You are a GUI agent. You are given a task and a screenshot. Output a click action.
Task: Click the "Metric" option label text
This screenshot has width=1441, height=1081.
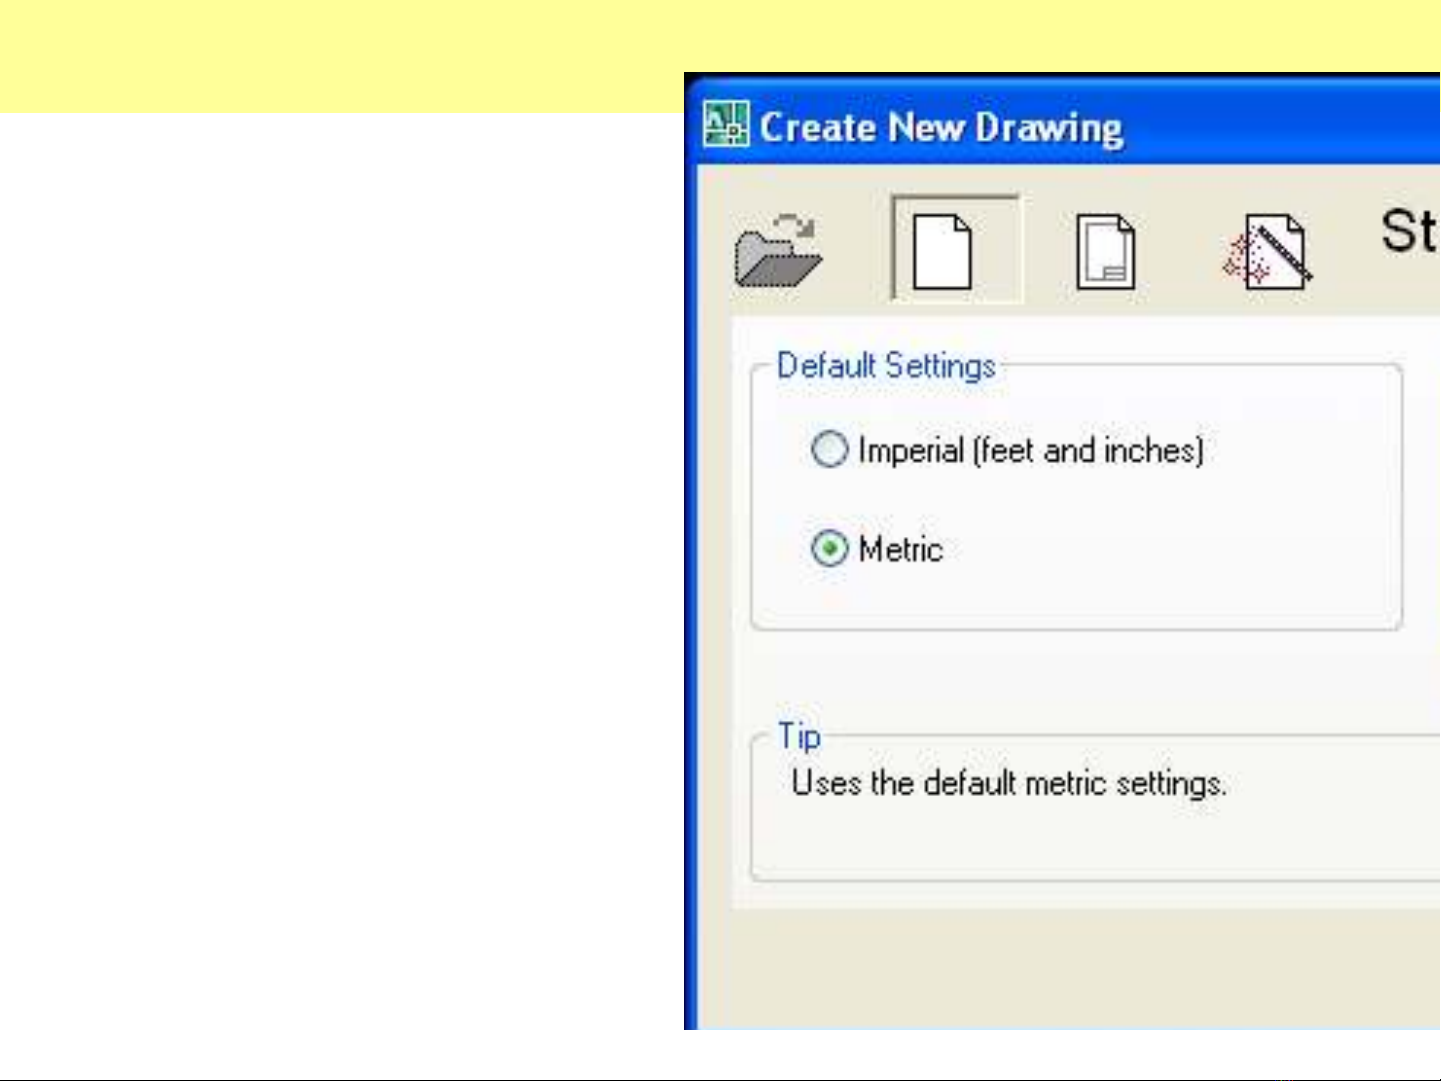[x=900, y=549]
